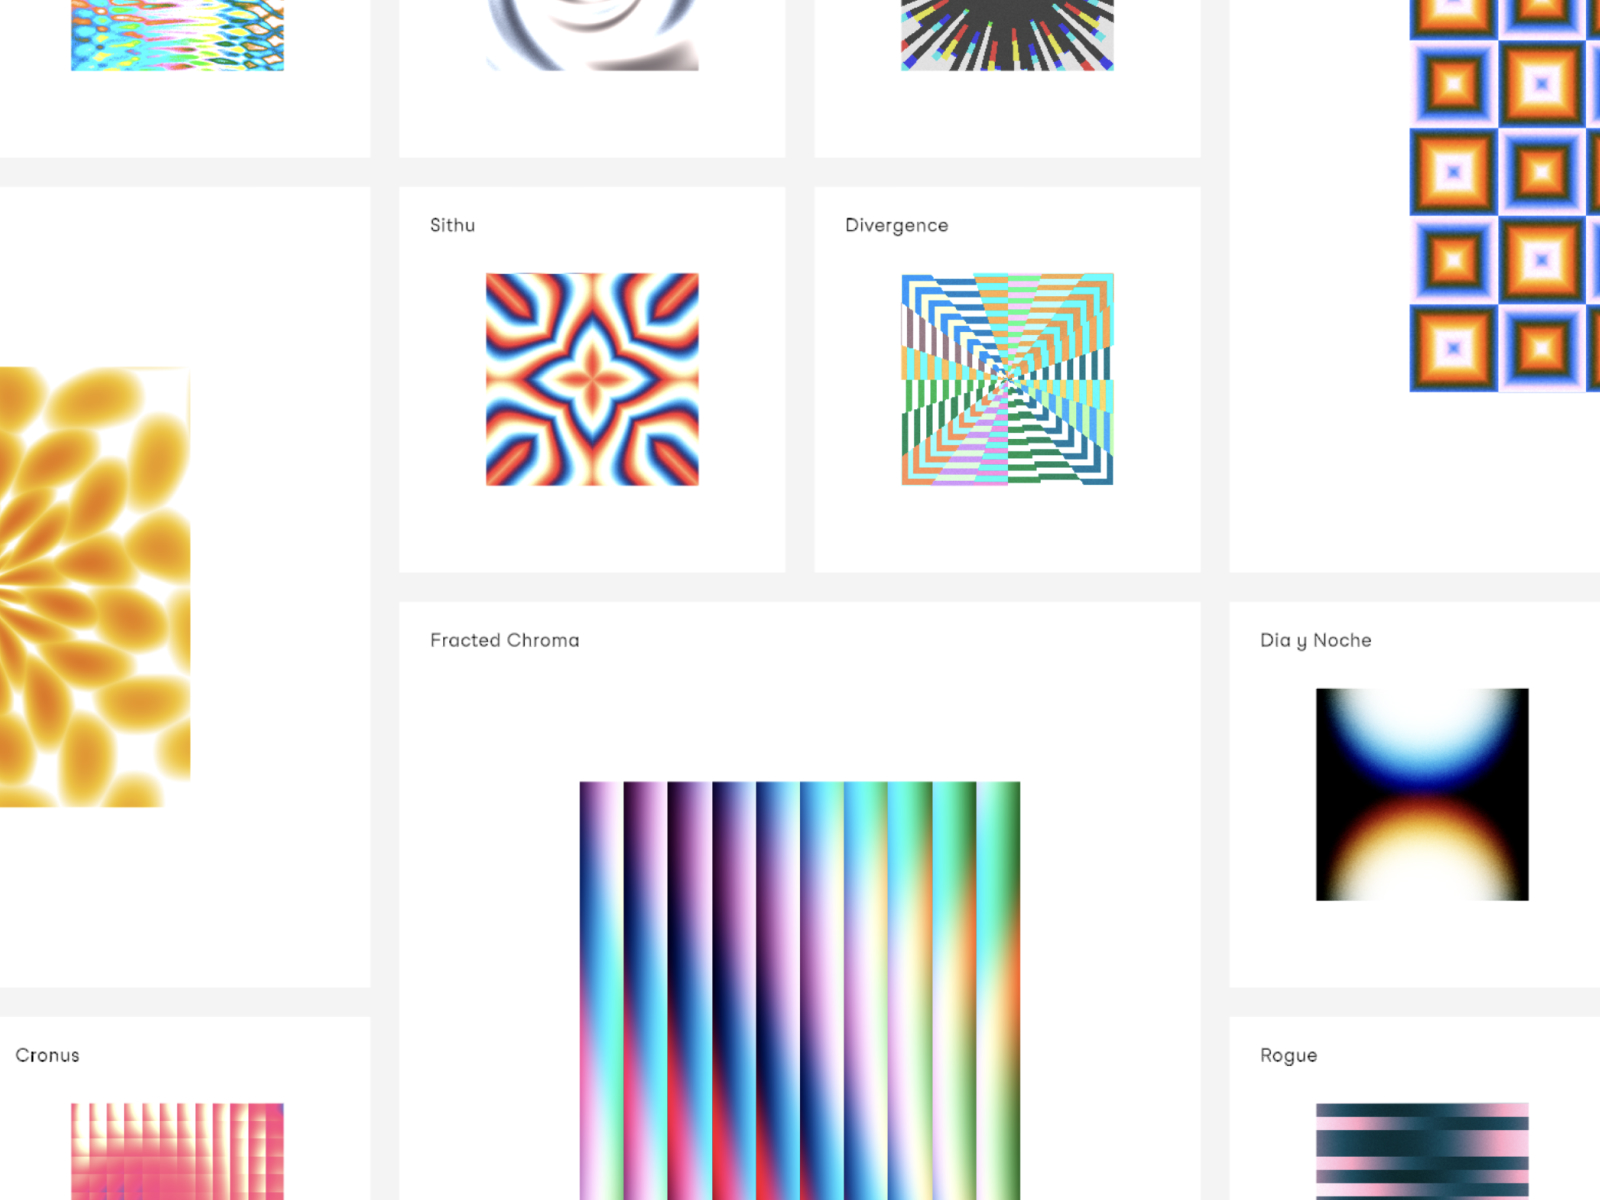Screen dimensions: 1600x1200
Task: Open the Cronus pink grid thumbnail
Action: click(x=177, y=1150)
